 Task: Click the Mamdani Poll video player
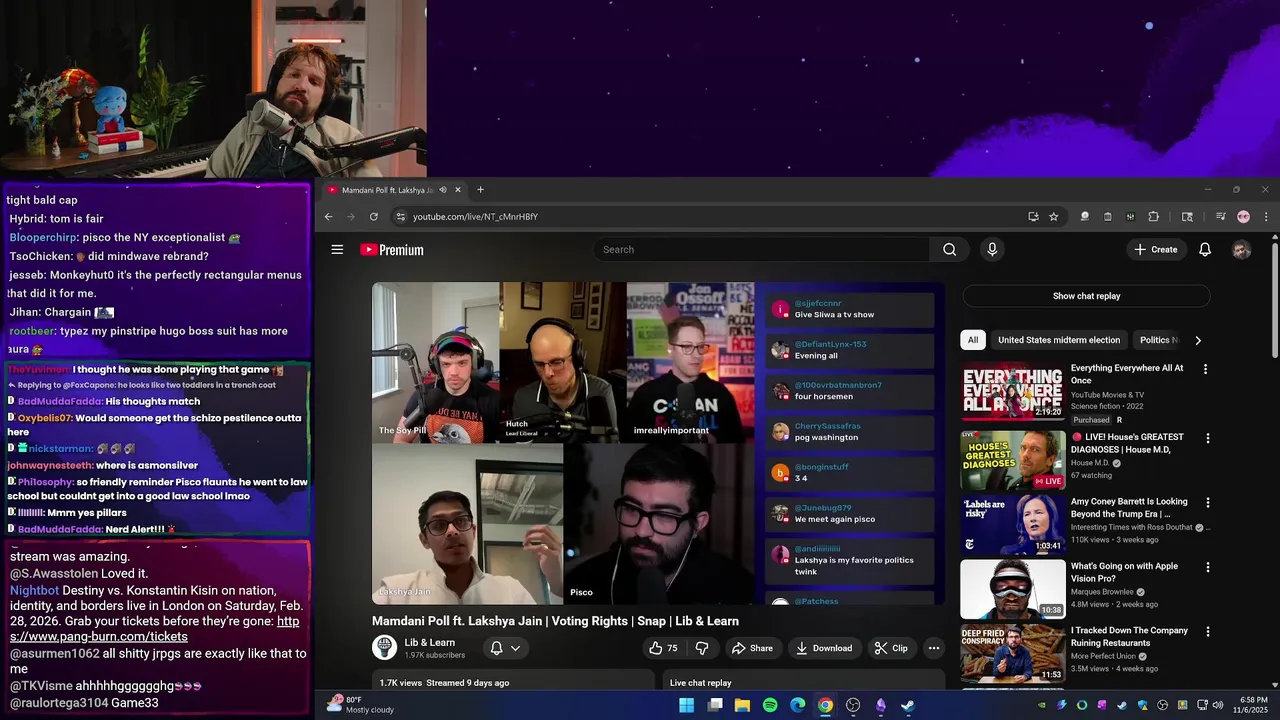658,443
